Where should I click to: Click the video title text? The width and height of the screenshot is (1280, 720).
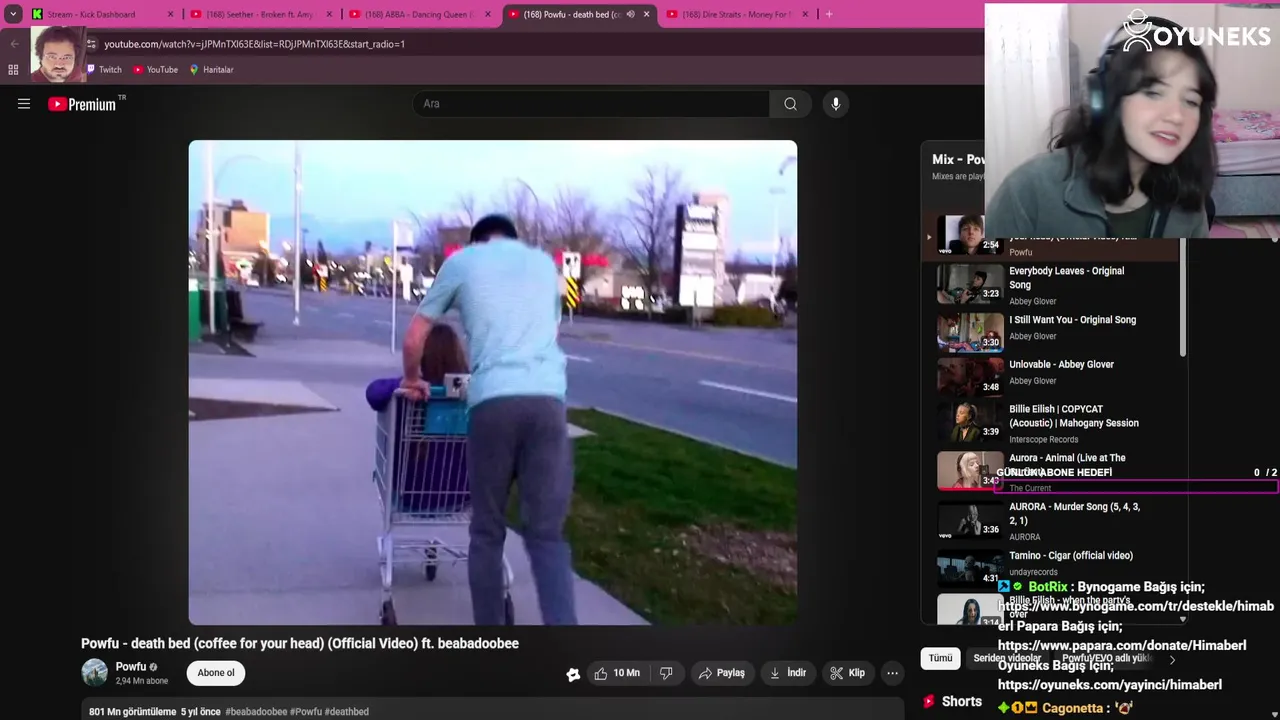(x=300, y=644)
